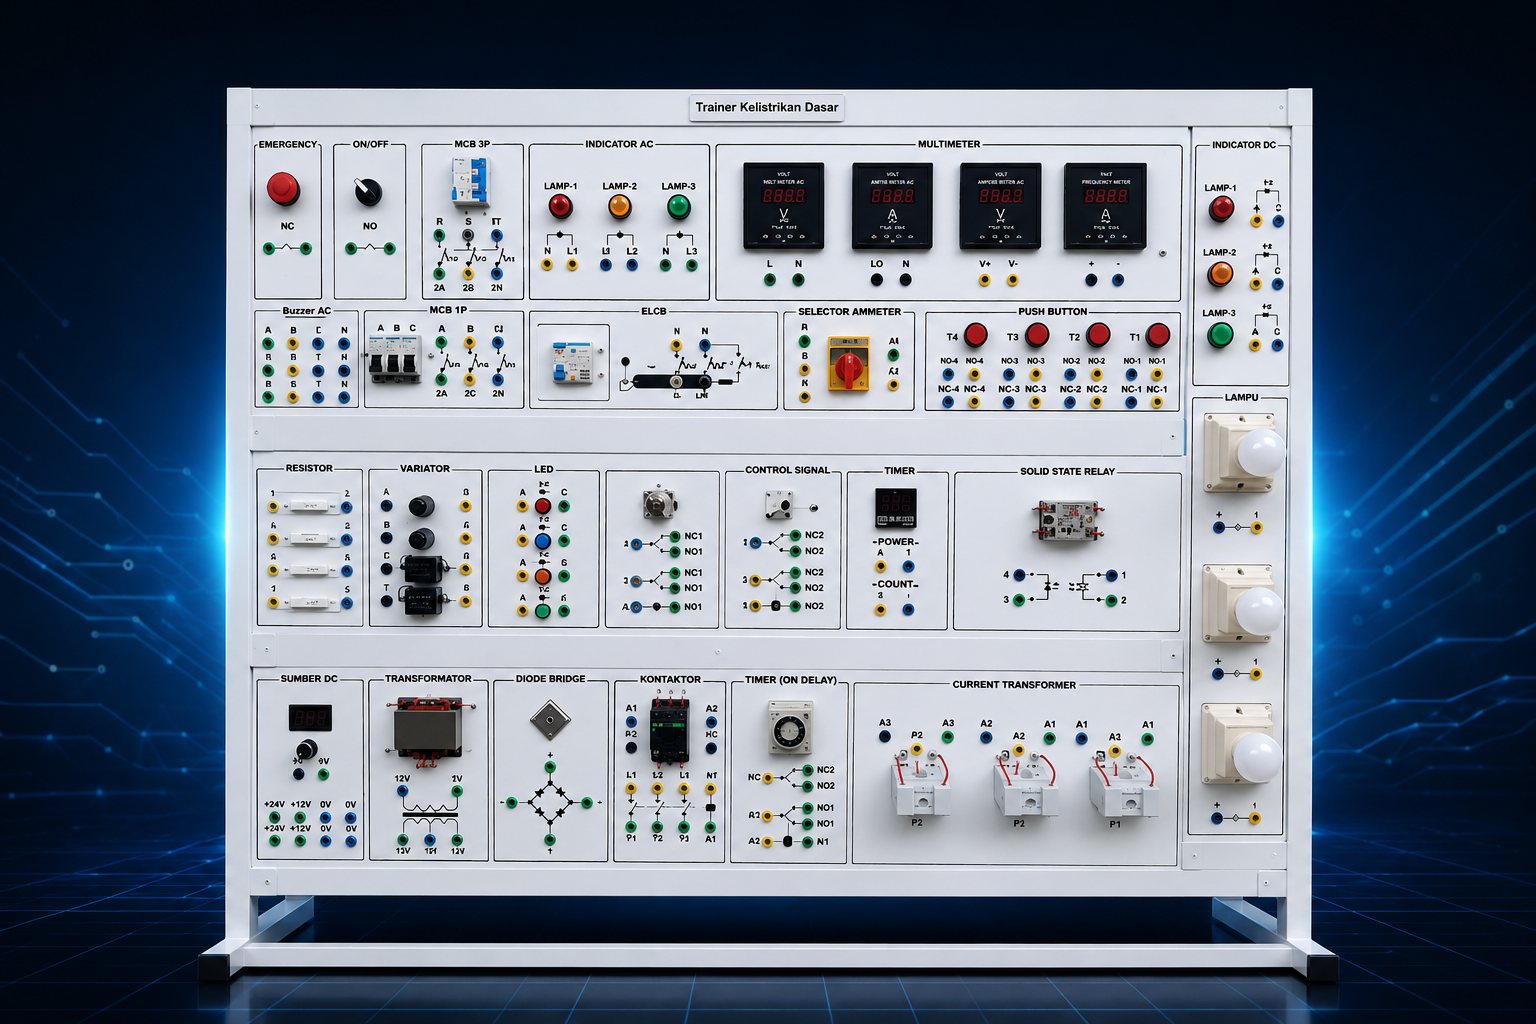The image size is (1536, 1024).
Task: Turn the second VARIATOR knob
Action: [x=421, y=539]
